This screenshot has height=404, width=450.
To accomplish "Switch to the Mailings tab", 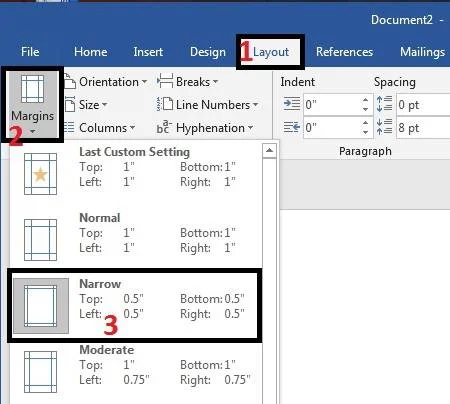I will [422, 52].
